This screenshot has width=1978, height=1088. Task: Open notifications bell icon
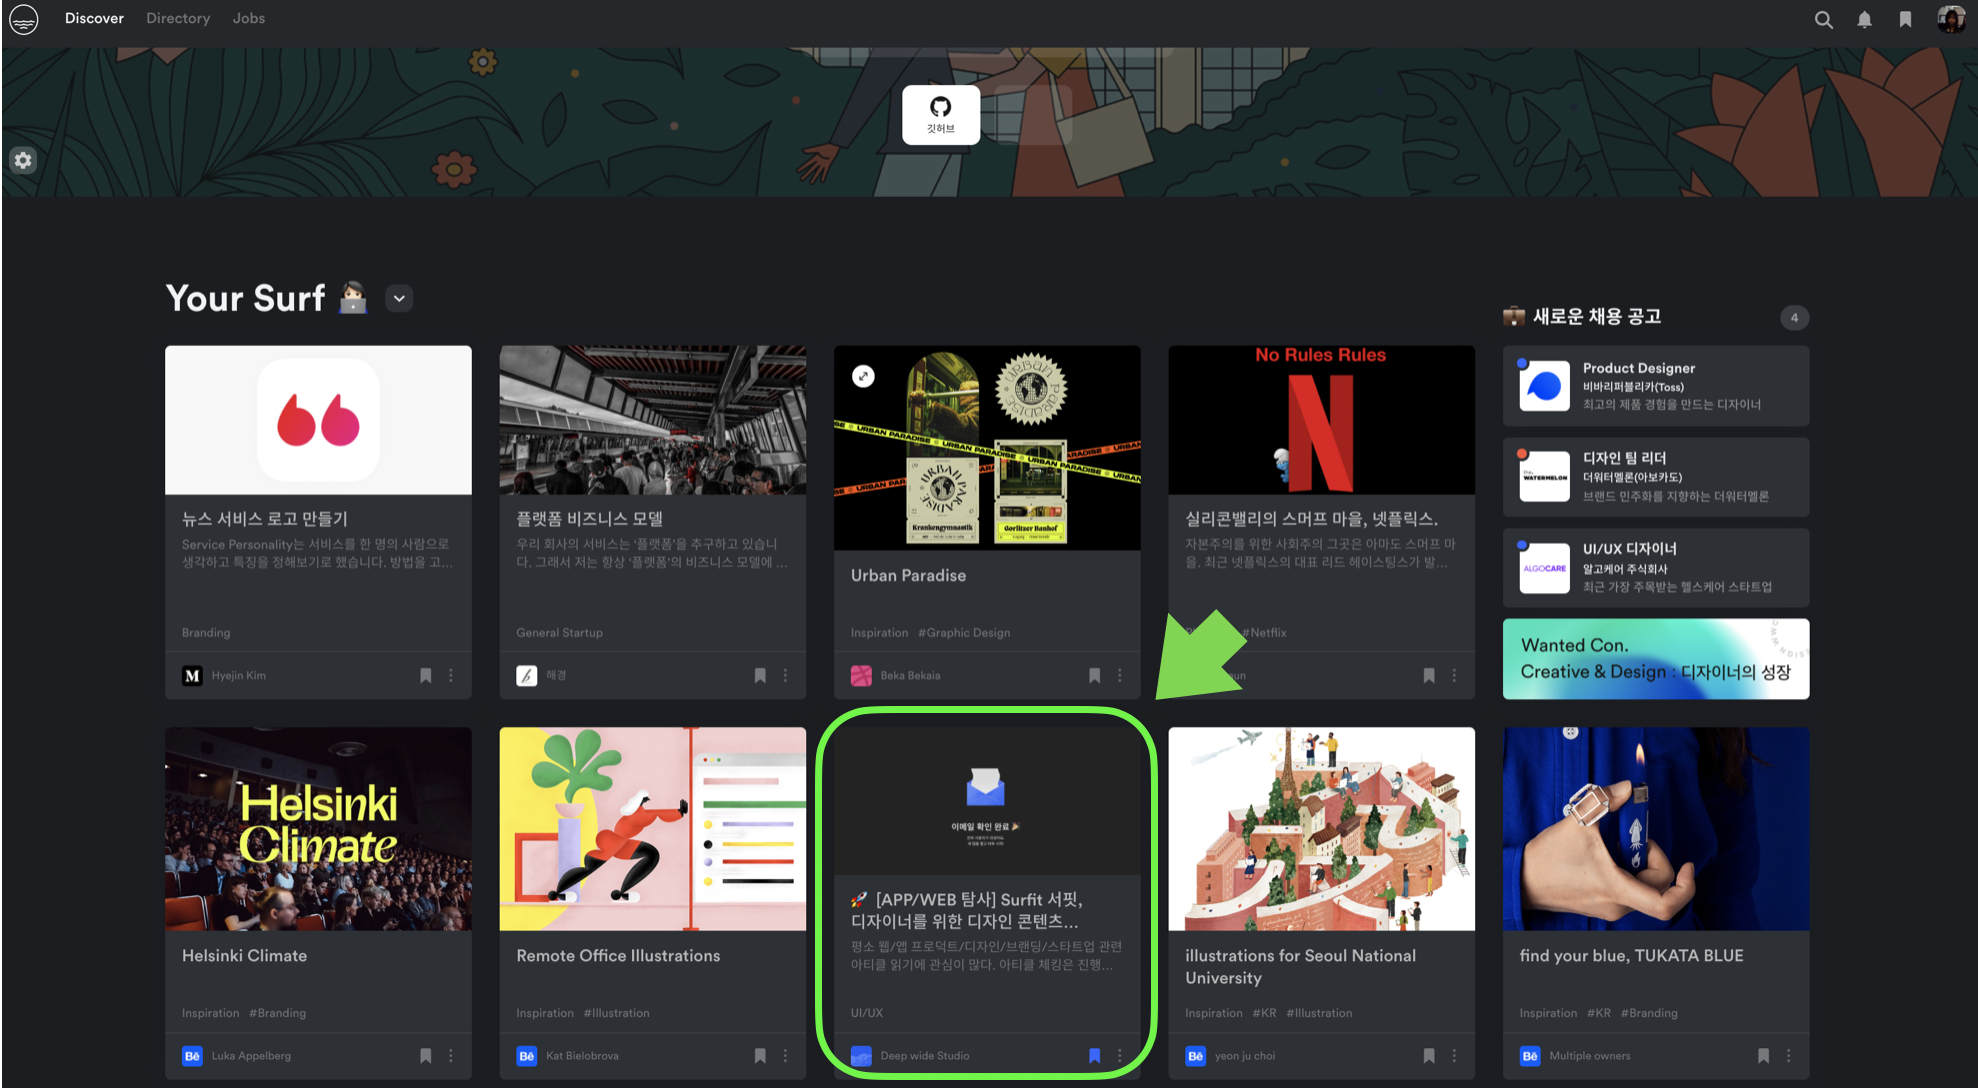click(x=1864, y=19)
